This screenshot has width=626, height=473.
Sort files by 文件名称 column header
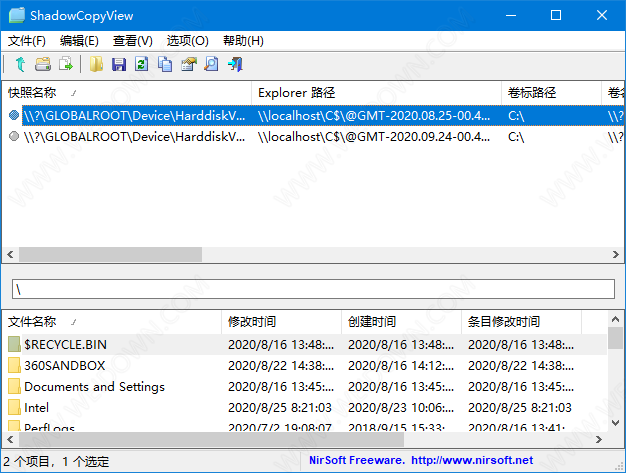click(112, 322)
